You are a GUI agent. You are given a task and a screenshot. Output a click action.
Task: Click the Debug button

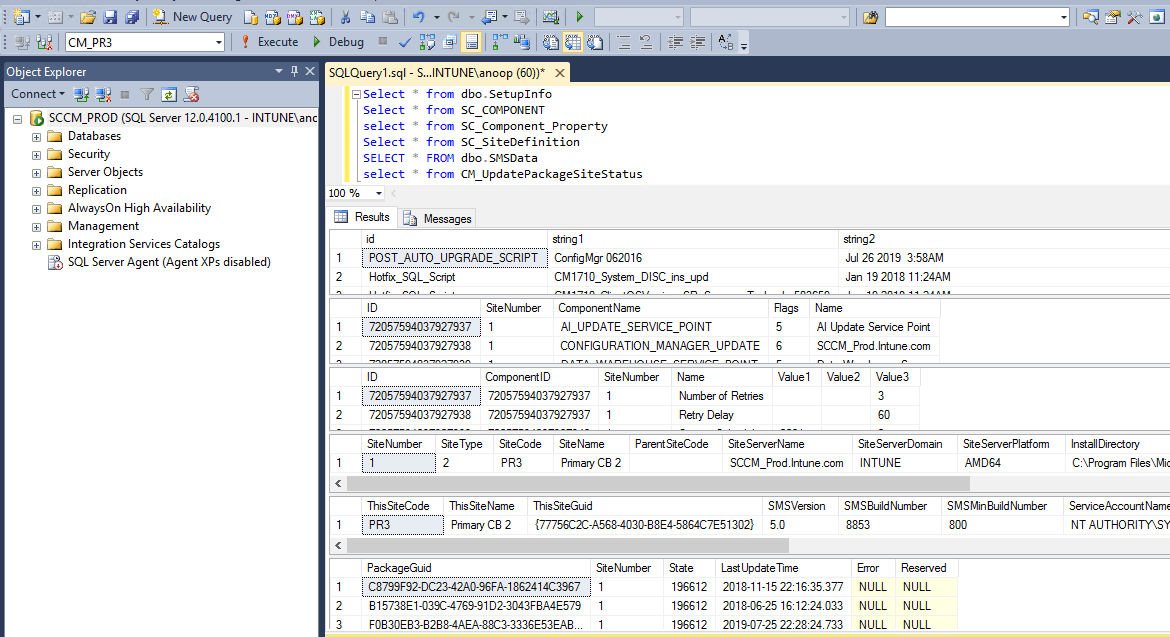[338, 43]
